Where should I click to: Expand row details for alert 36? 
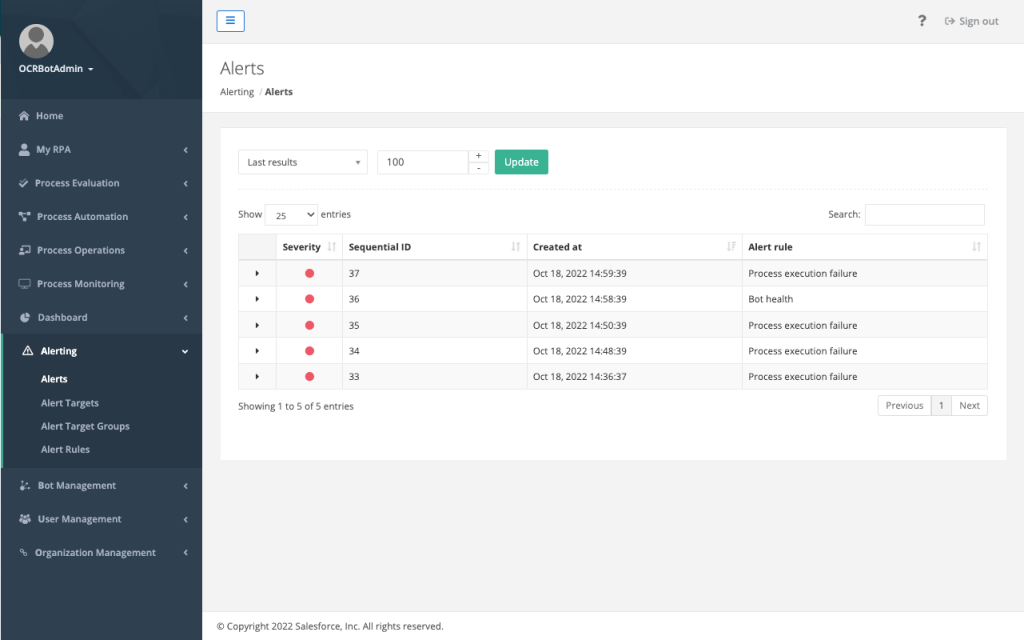(x=257, y=299)
